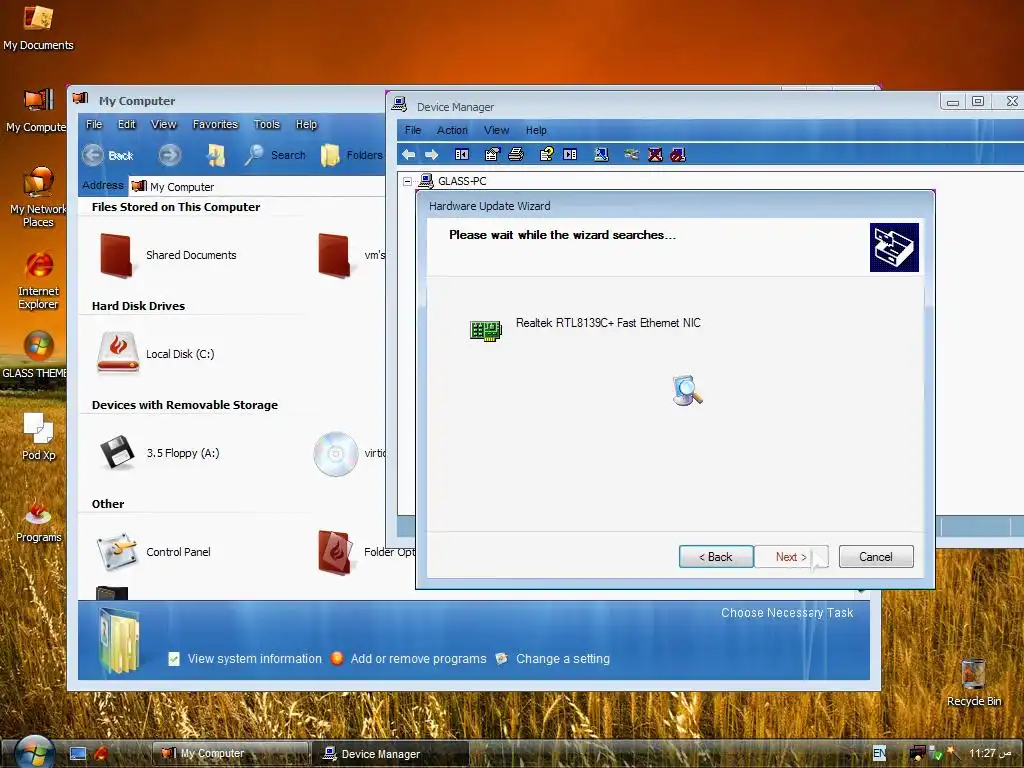Click the Realtek network adapter icon
Screen dimensions: 1024x768
tap(486, 330)
